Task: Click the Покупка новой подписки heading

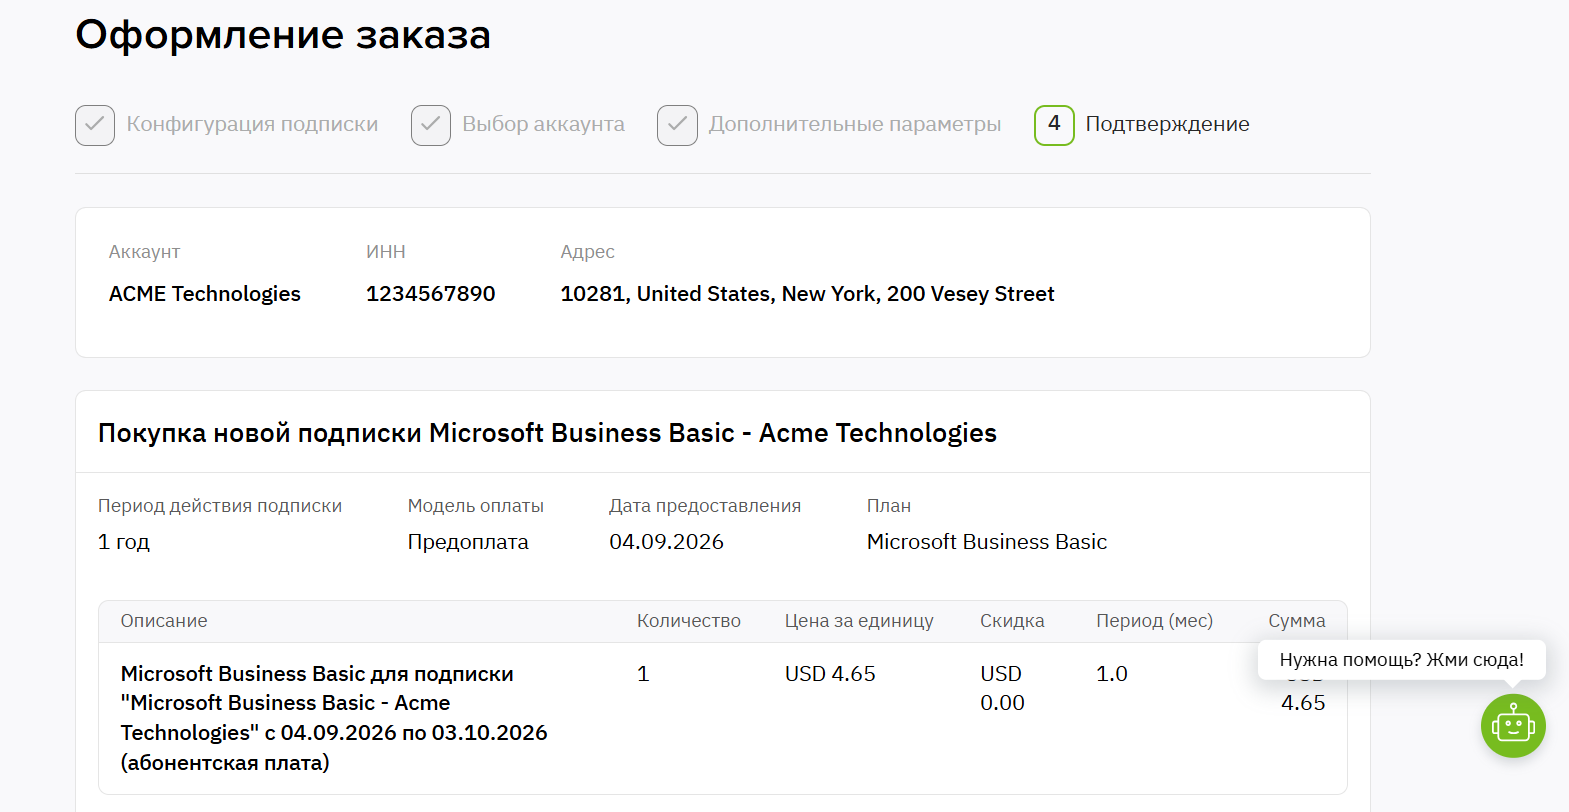Action: coord(547,433)
